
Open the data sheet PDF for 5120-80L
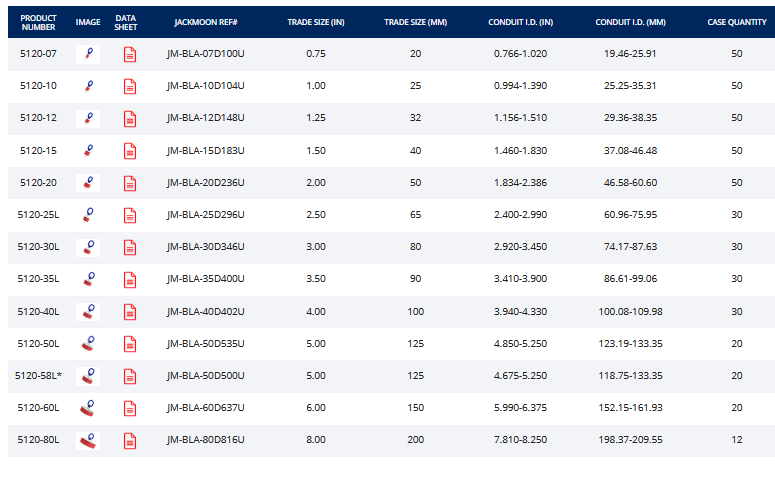[129, 440]
